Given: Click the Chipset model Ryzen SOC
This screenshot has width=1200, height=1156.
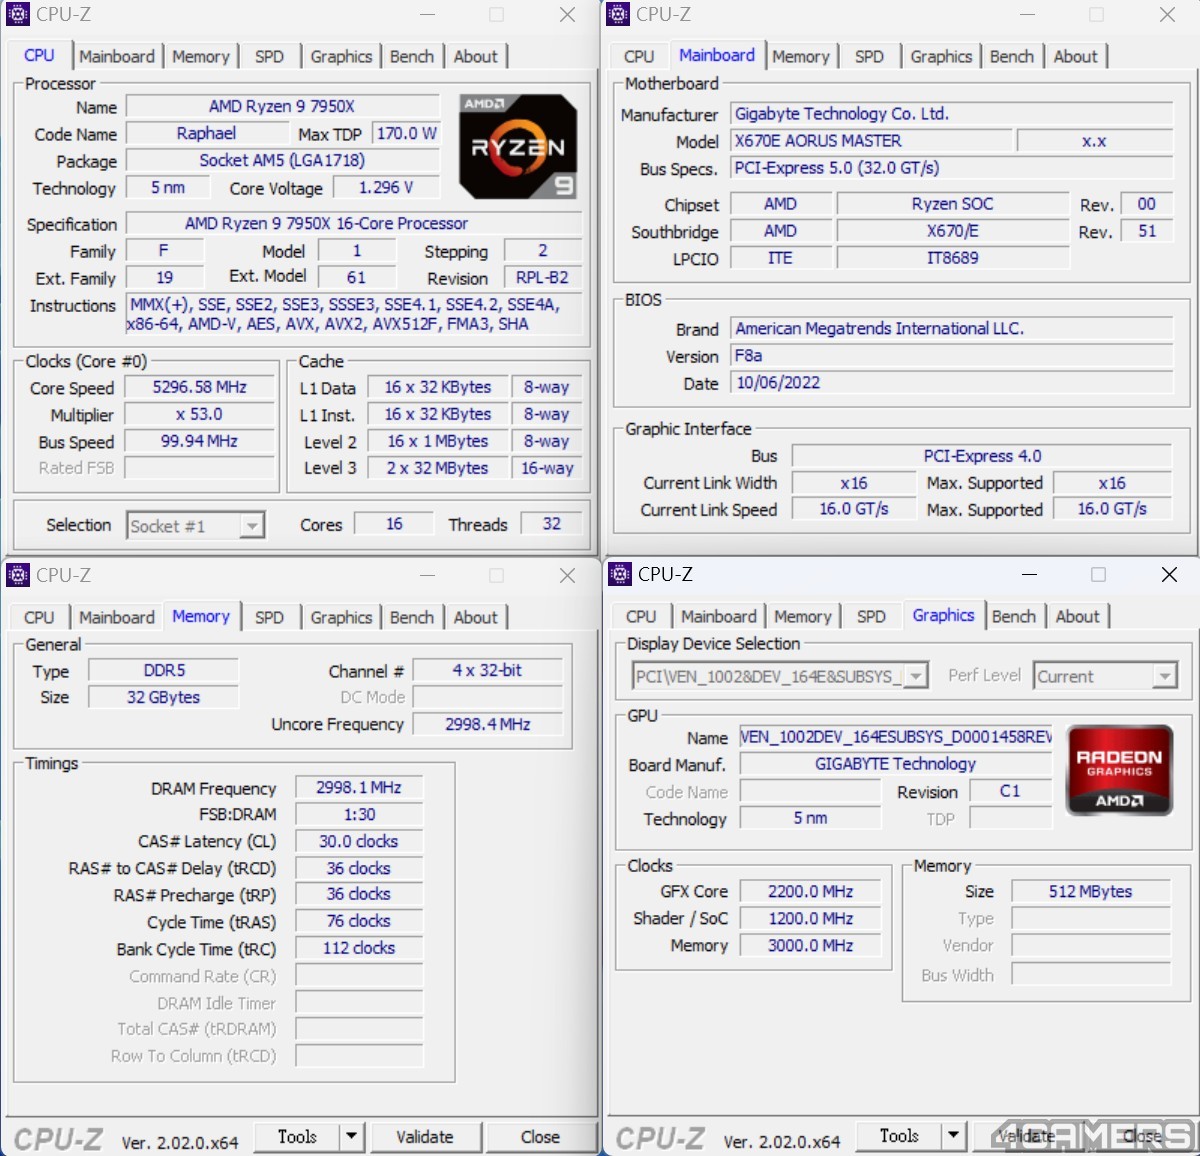Looking at the screenshot, I should (x=953, y=204).
